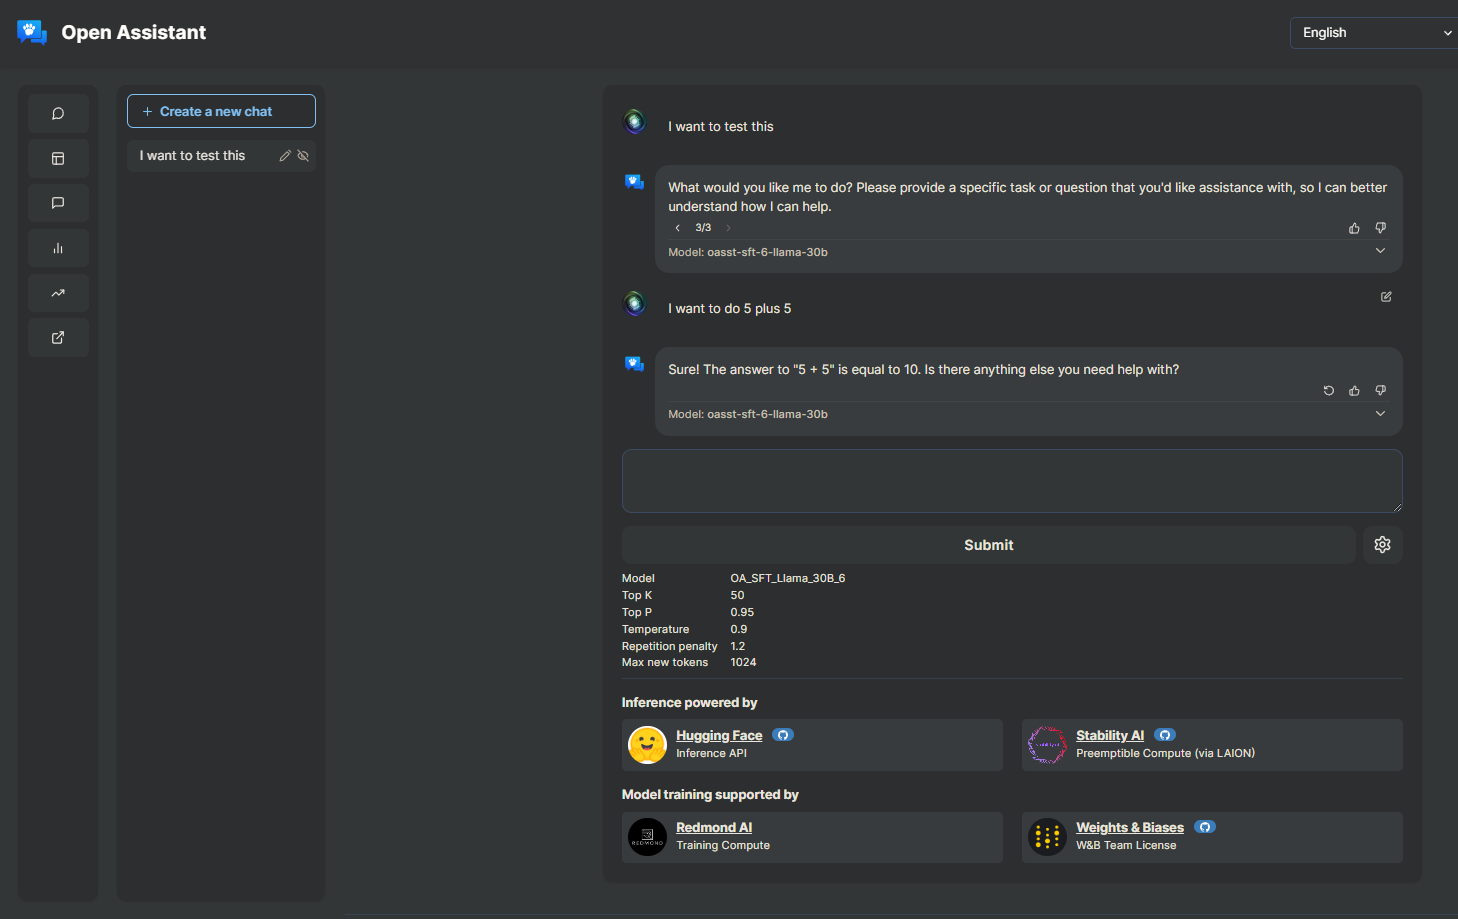Open the Hugging Face link
Screen dimensions: 1458x919
click(718, 734)
